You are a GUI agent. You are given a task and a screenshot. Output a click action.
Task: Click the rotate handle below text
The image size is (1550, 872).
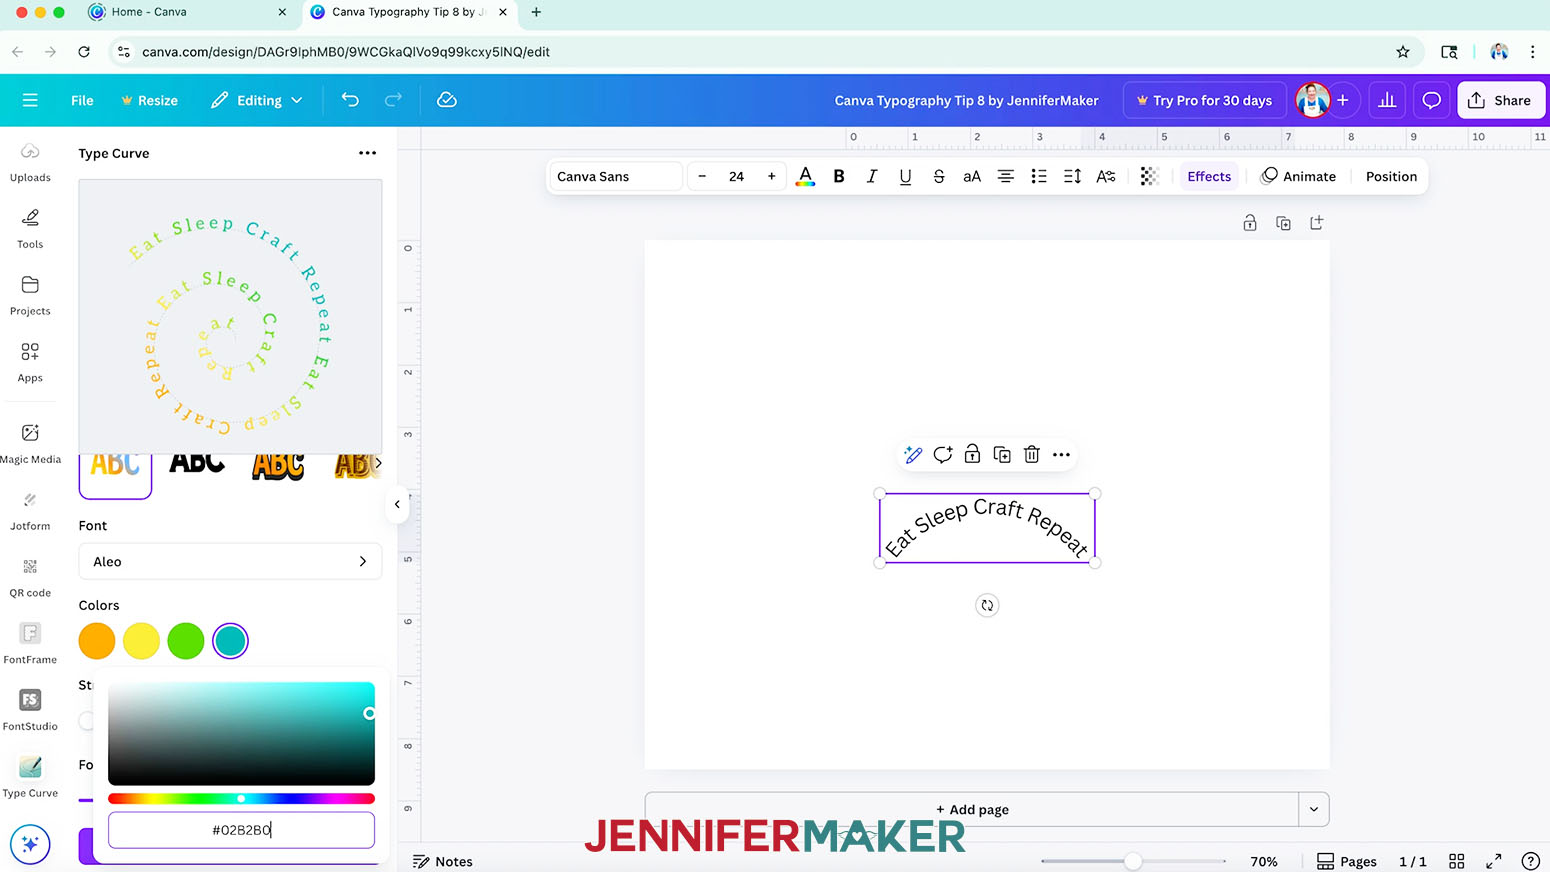[x=987, y=605]
